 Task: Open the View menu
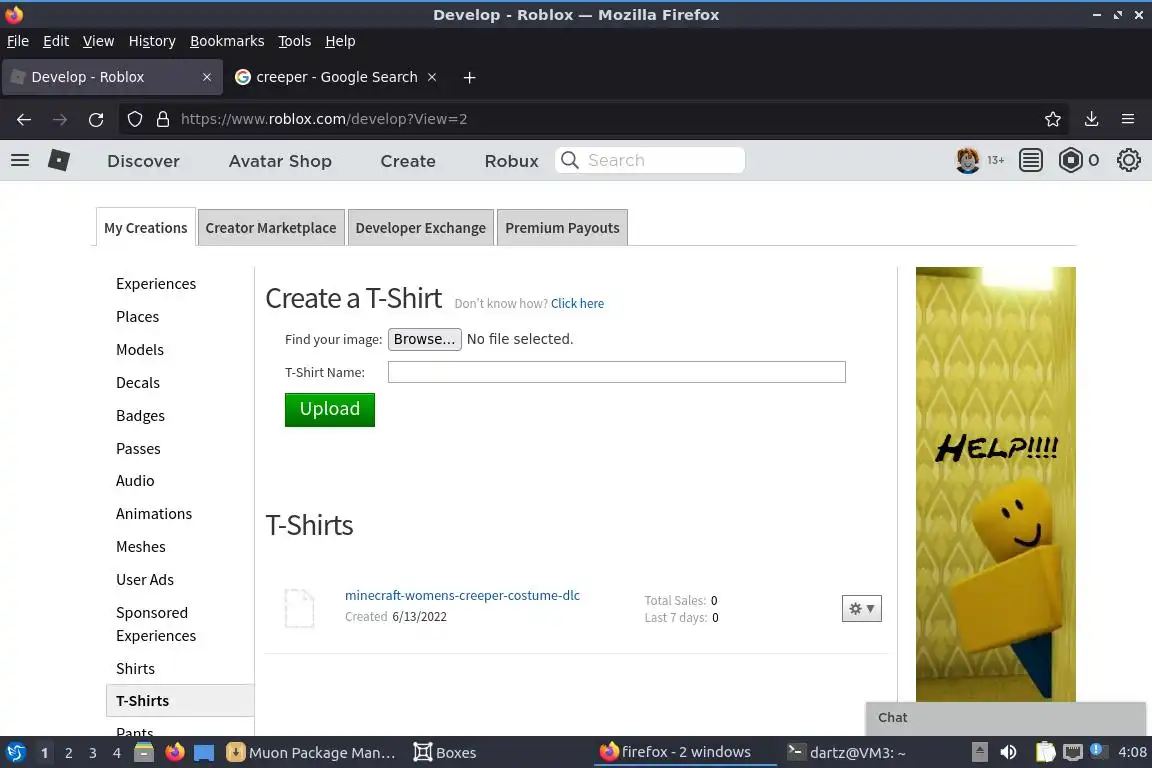coord(98,41)
